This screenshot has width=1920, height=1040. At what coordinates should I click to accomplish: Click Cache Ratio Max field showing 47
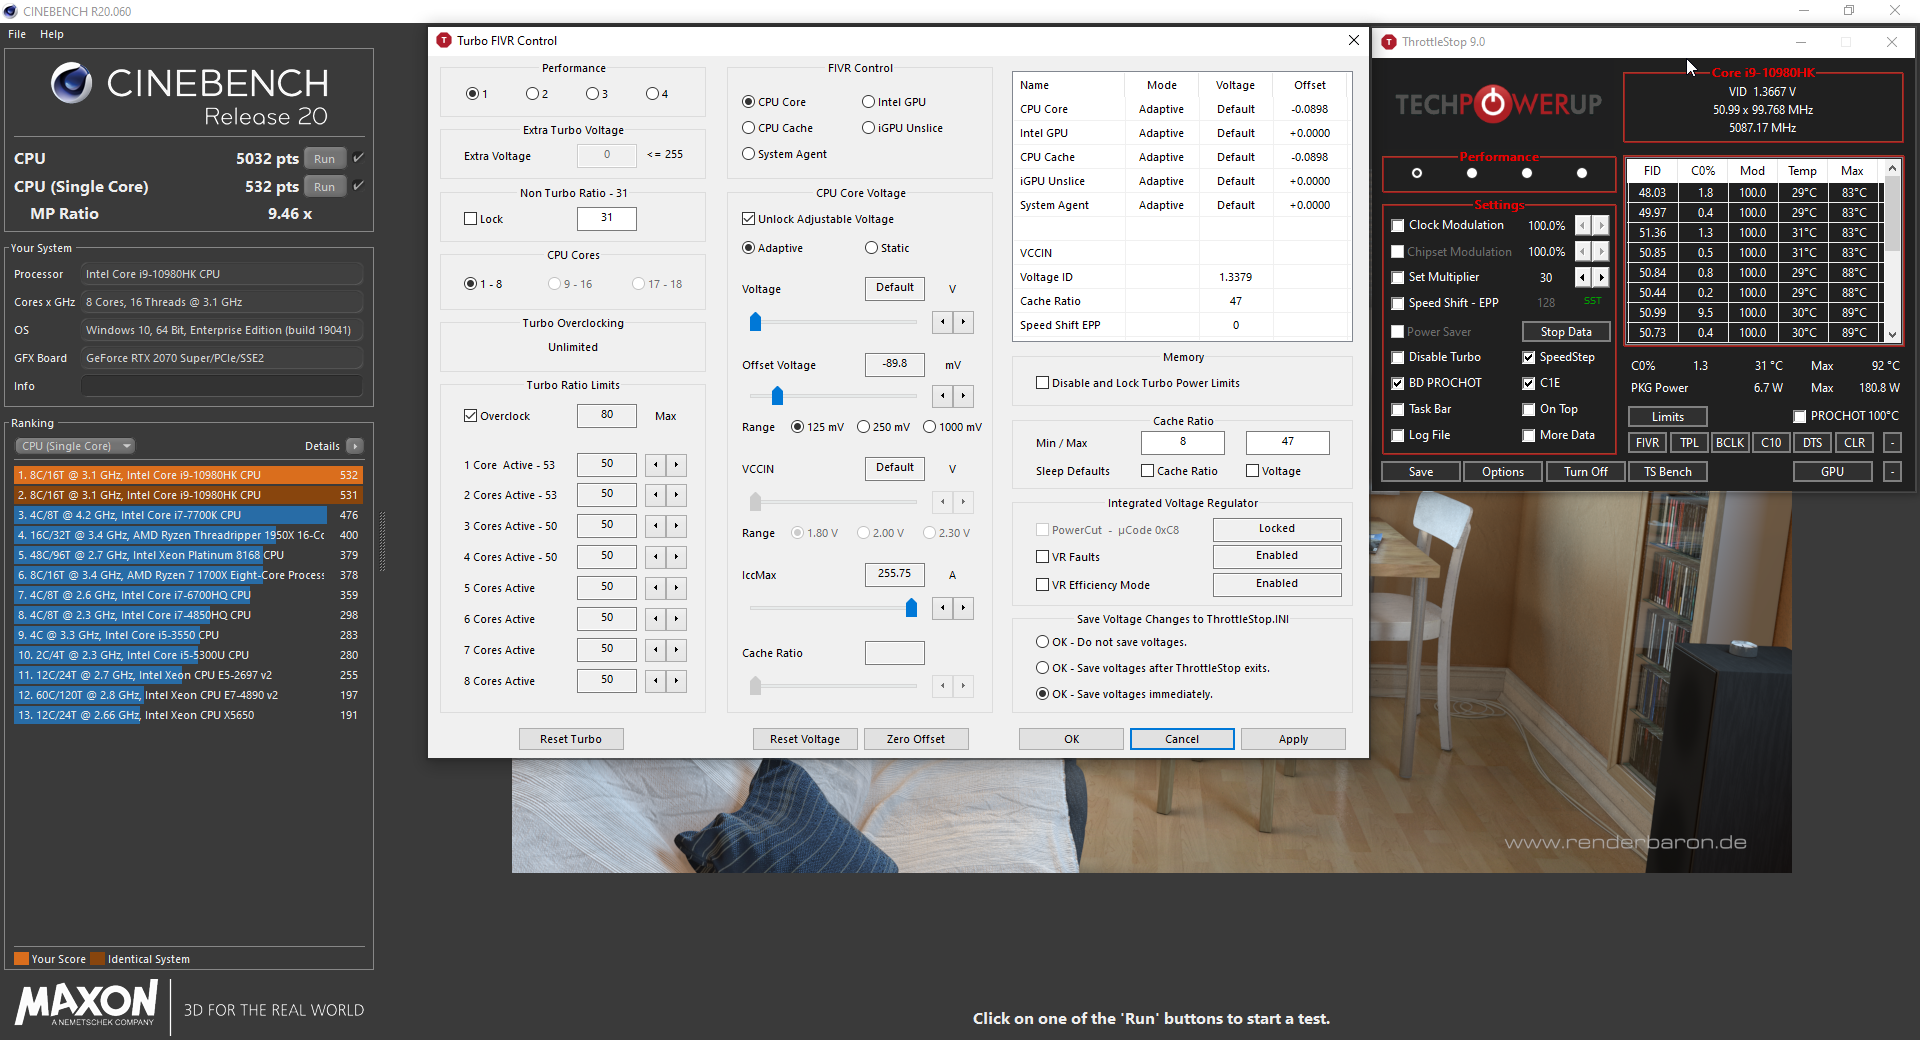click(1288, 442)
